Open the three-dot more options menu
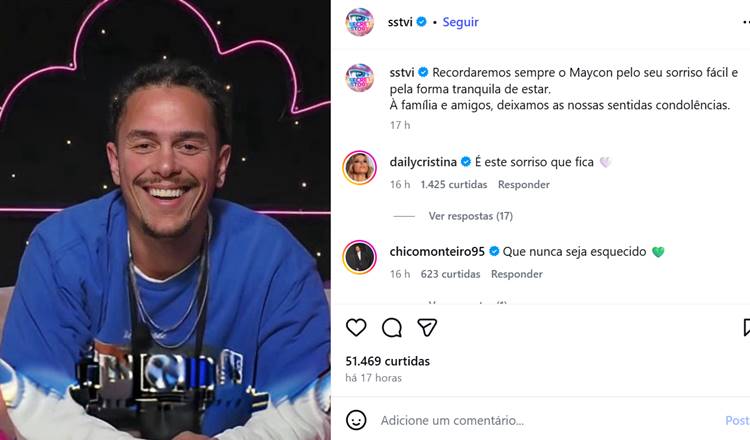The width and height of the screenshot is (750, 440). point(746,22)
